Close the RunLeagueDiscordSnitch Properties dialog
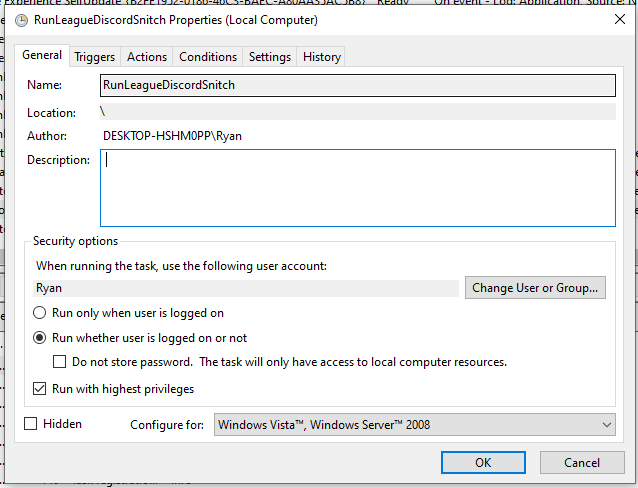Image resolution: width=638 pixels, height=488 pixels. pos(620,19)
